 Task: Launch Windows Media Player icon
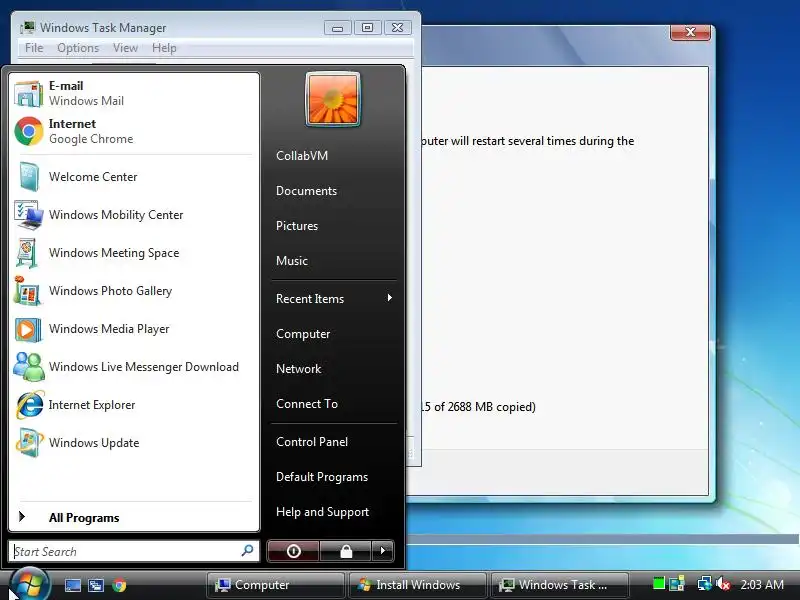pyautogui.click(x=28, y=329)
